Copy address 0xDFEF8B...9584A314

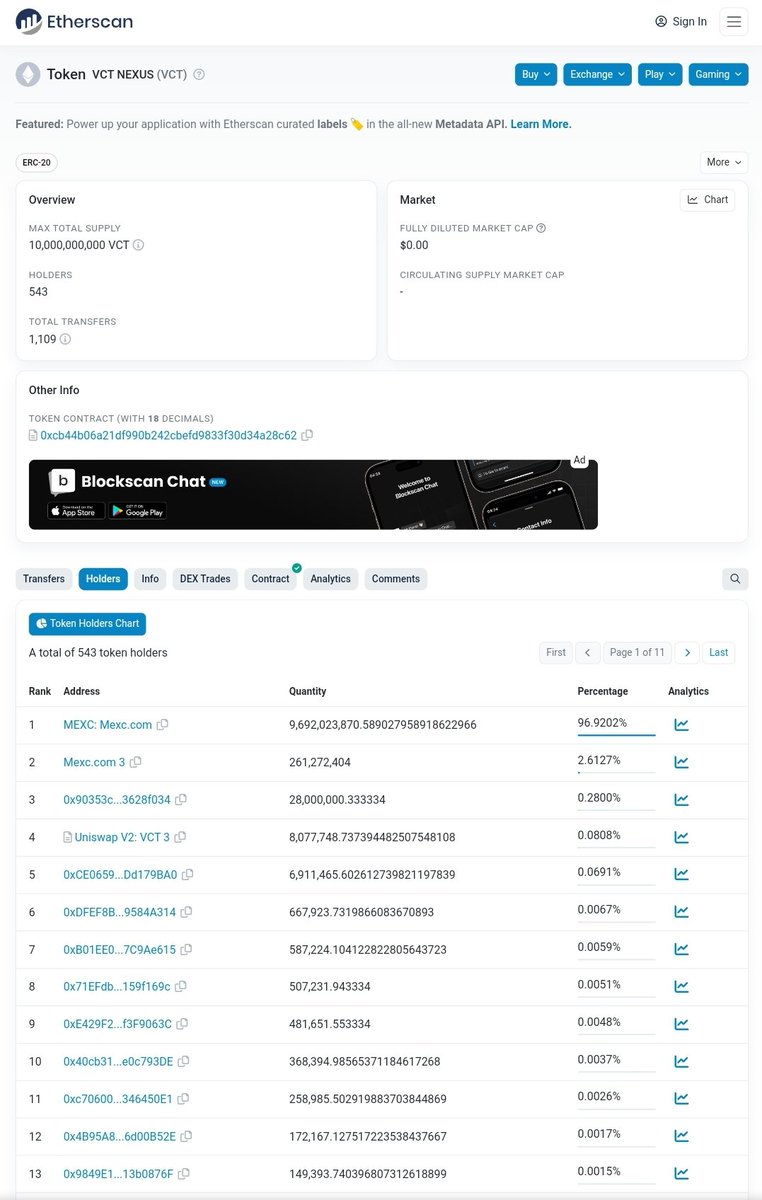click(186, 912)
